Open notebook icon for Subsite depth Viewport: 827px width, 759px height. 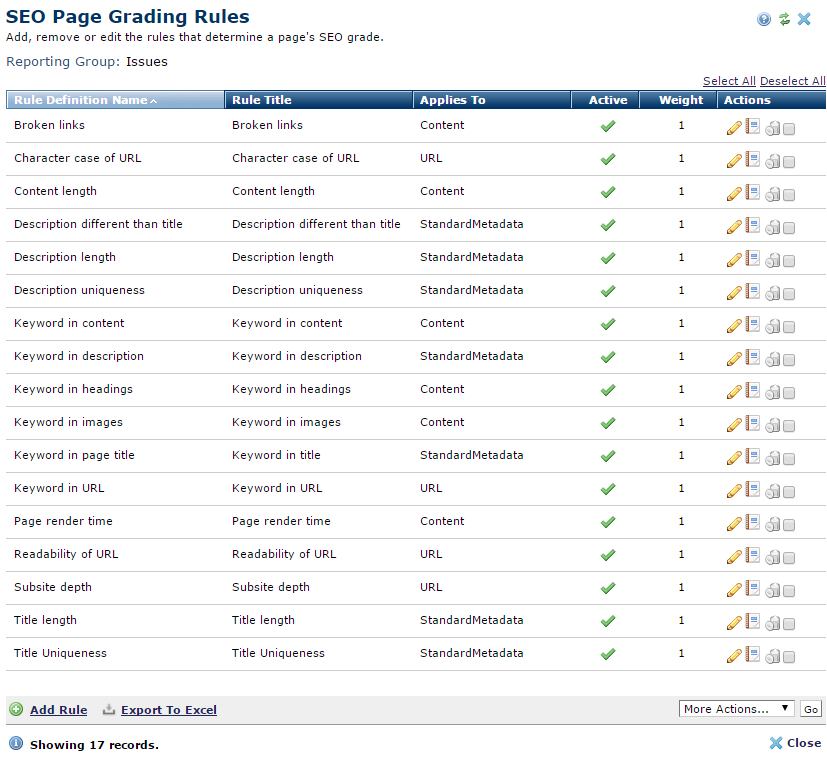(x=753, y=589)
